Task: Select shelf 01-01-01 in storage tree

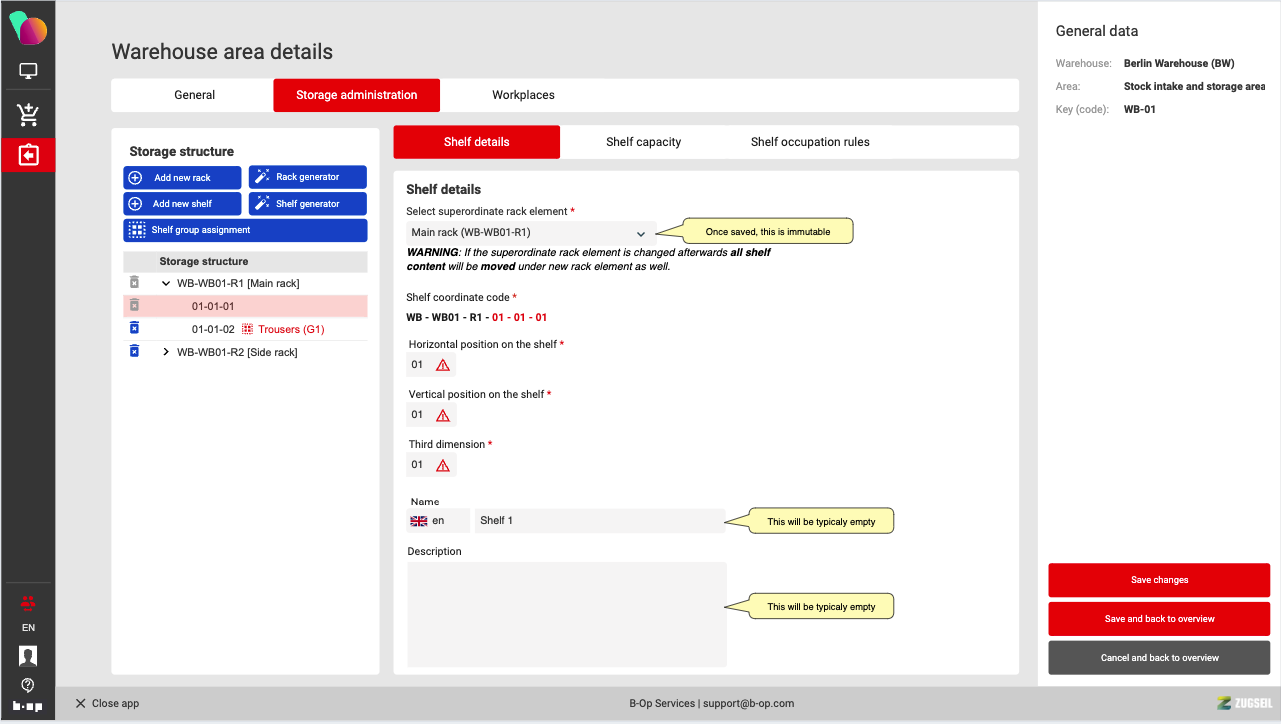Action: tap(213, 306)
